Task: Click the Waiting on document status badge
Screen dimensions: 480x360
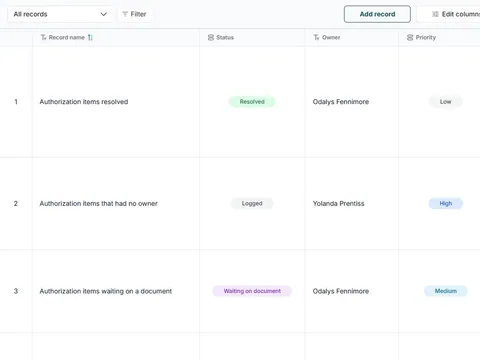Action: [x=252, y=291]
